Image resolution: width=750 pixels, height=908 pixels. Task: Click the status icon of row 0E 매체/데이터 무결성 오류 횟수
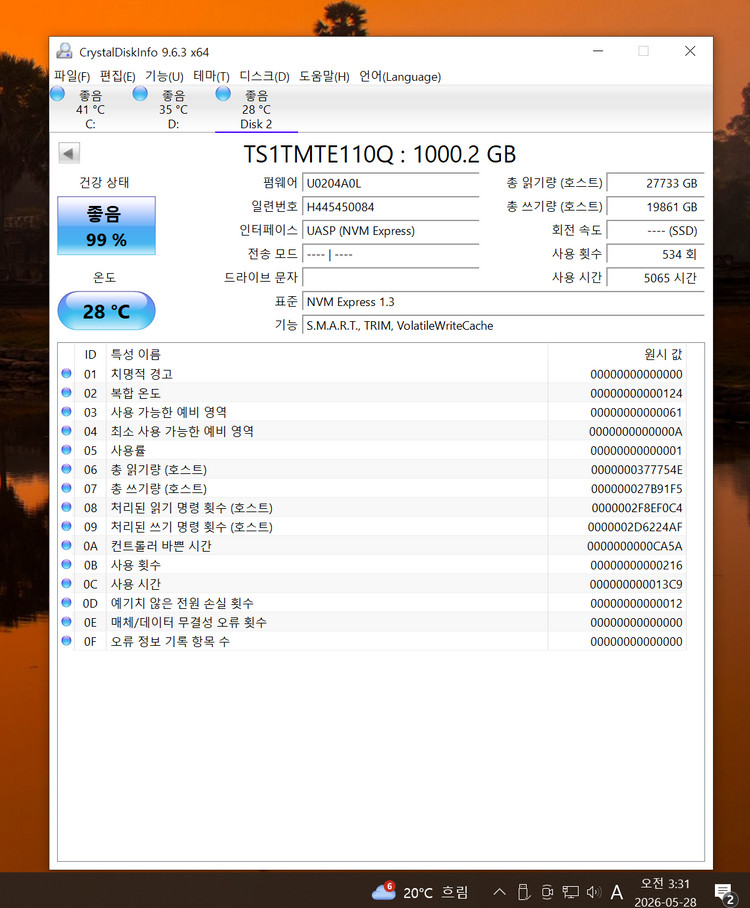[x=67, y=622]
